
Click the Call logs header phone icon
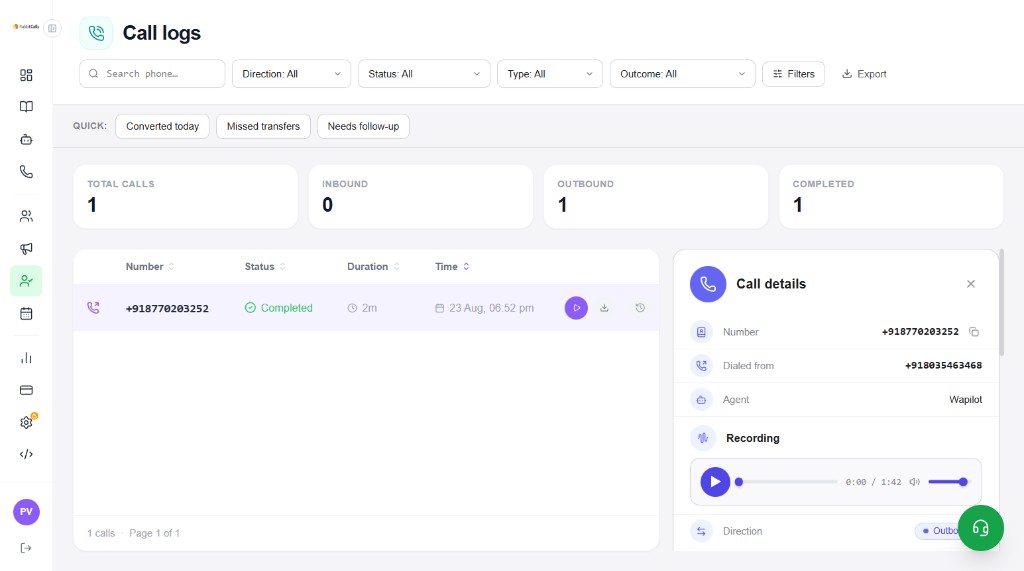(x=96, y=33)
